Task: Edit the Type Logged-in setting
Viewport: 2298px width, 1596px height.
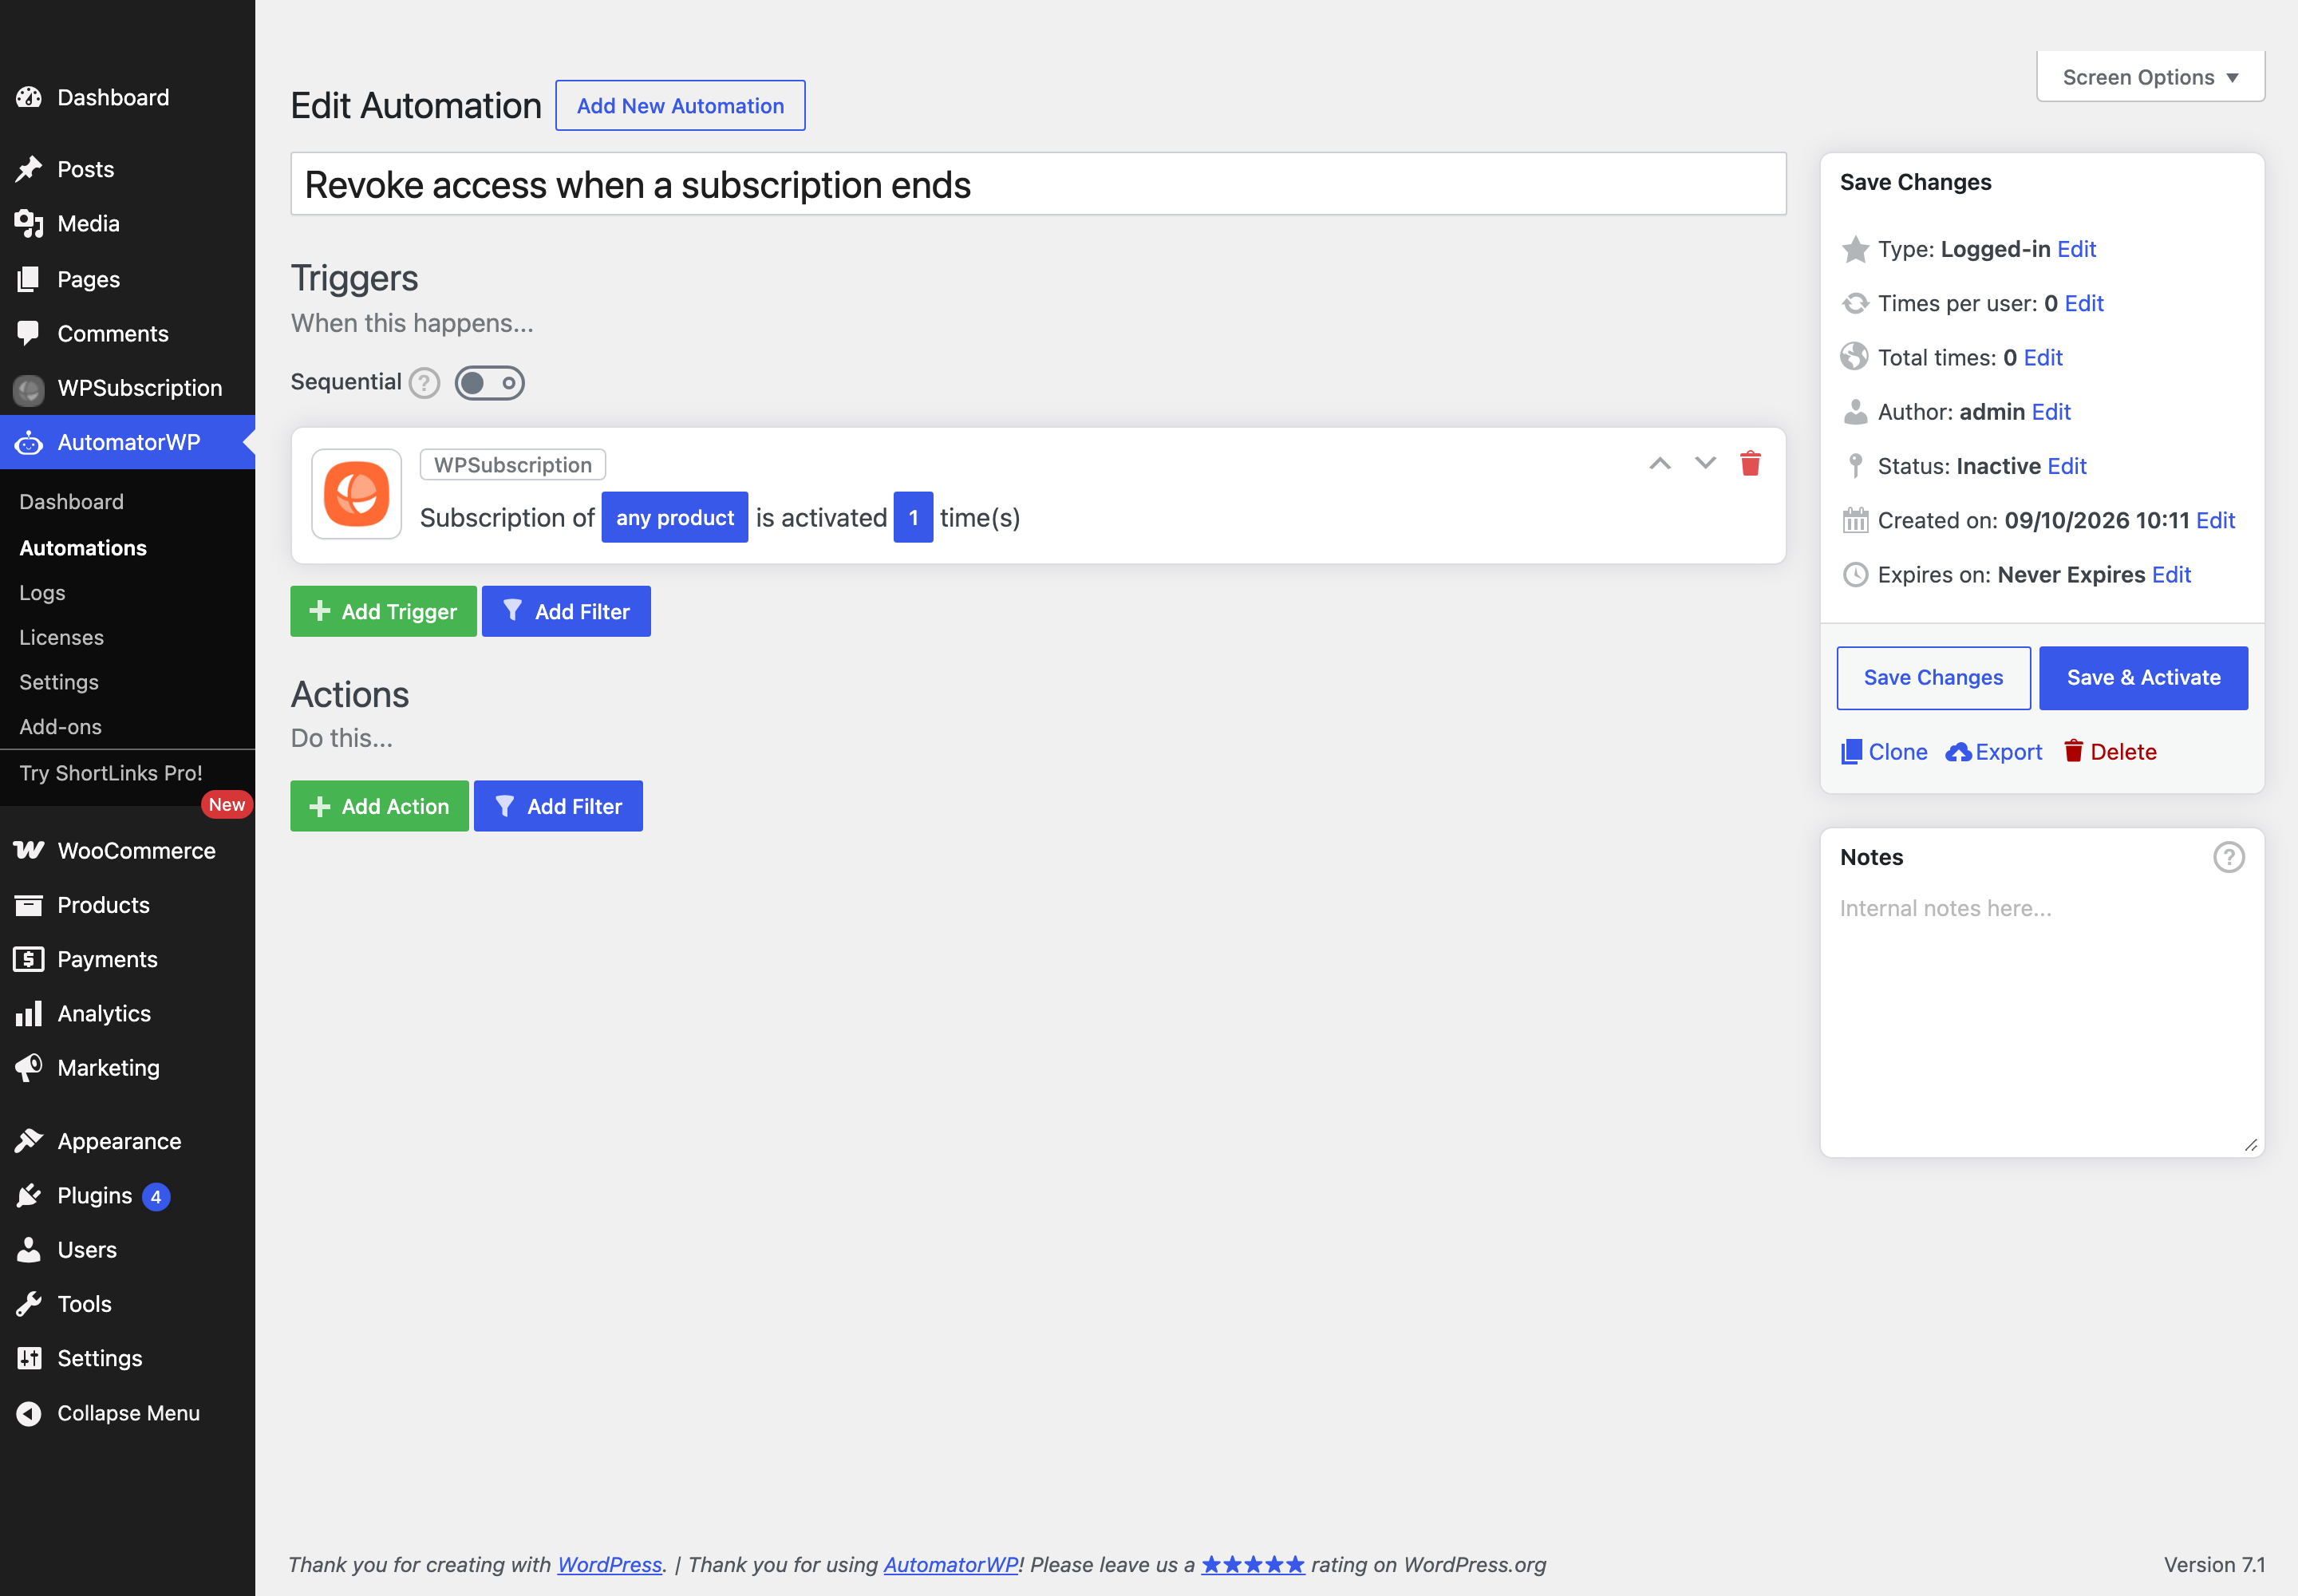Action: tap(2076, 249)
